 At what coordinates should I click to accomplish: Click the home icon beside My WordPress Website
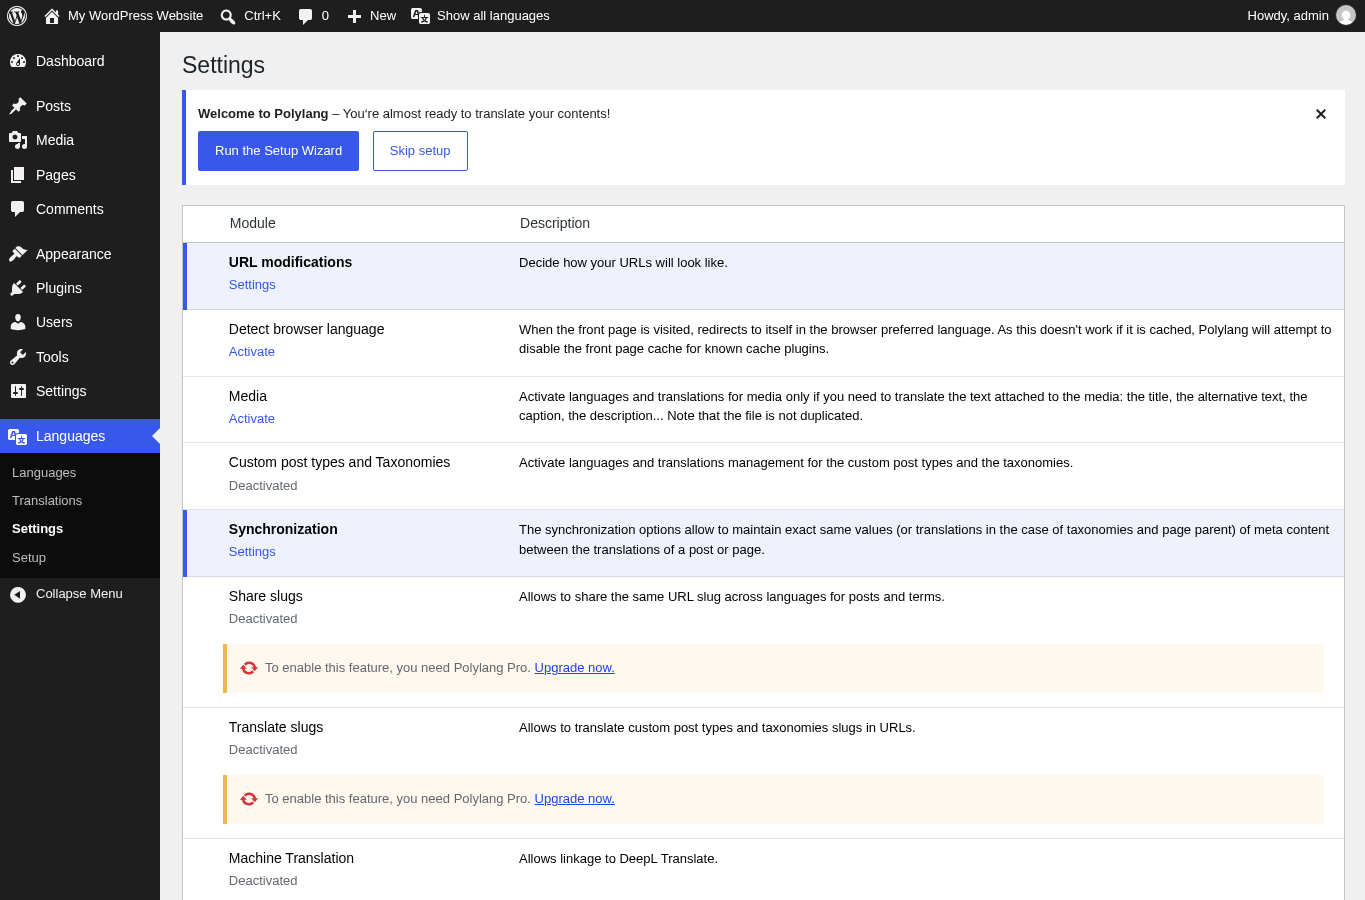(x=52, y=16)
